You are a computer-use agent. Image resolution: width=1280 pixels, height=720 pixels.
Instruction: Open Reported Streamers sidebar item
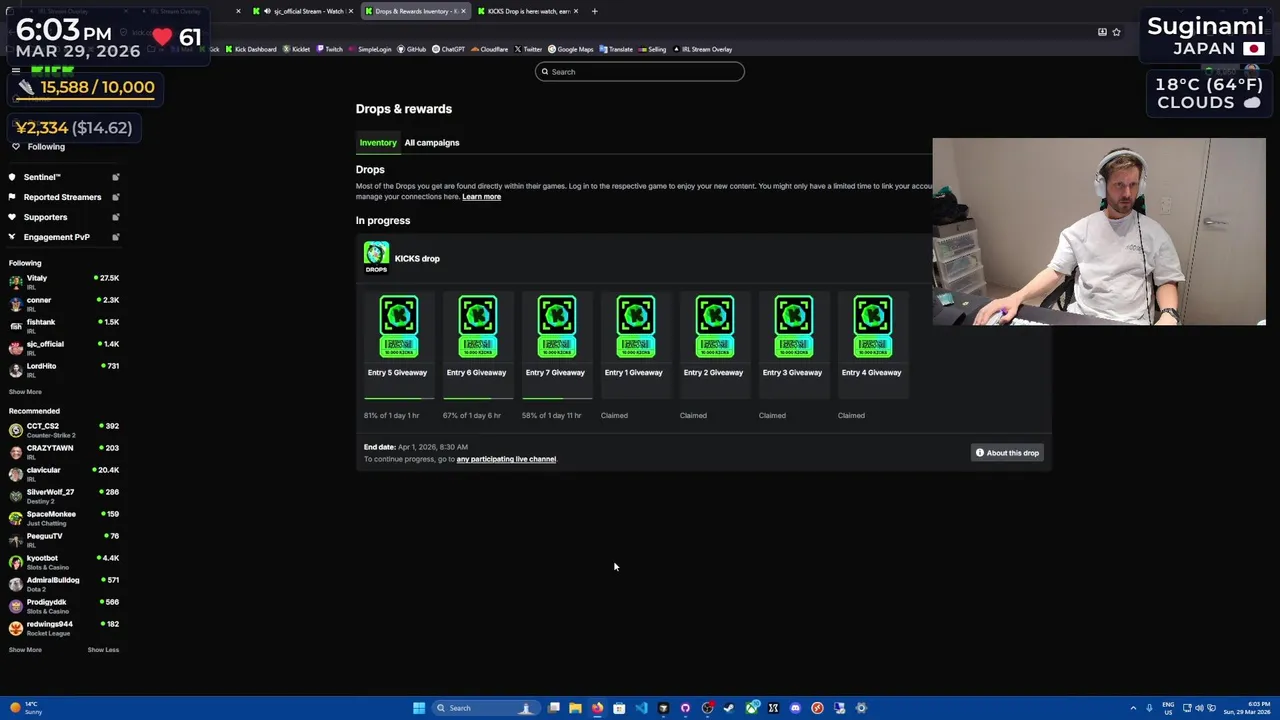64,197
